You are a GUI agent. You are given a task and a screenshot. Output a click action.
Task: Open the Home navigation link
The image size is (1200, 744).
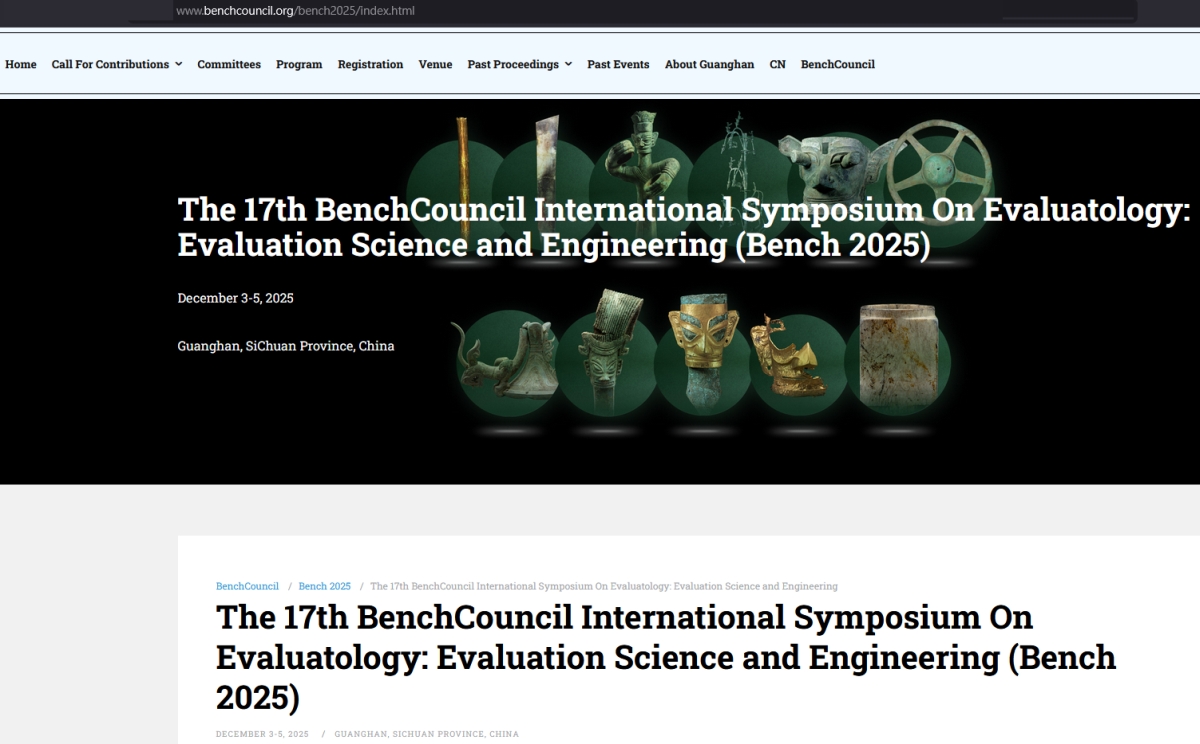[x=21, y=64]
